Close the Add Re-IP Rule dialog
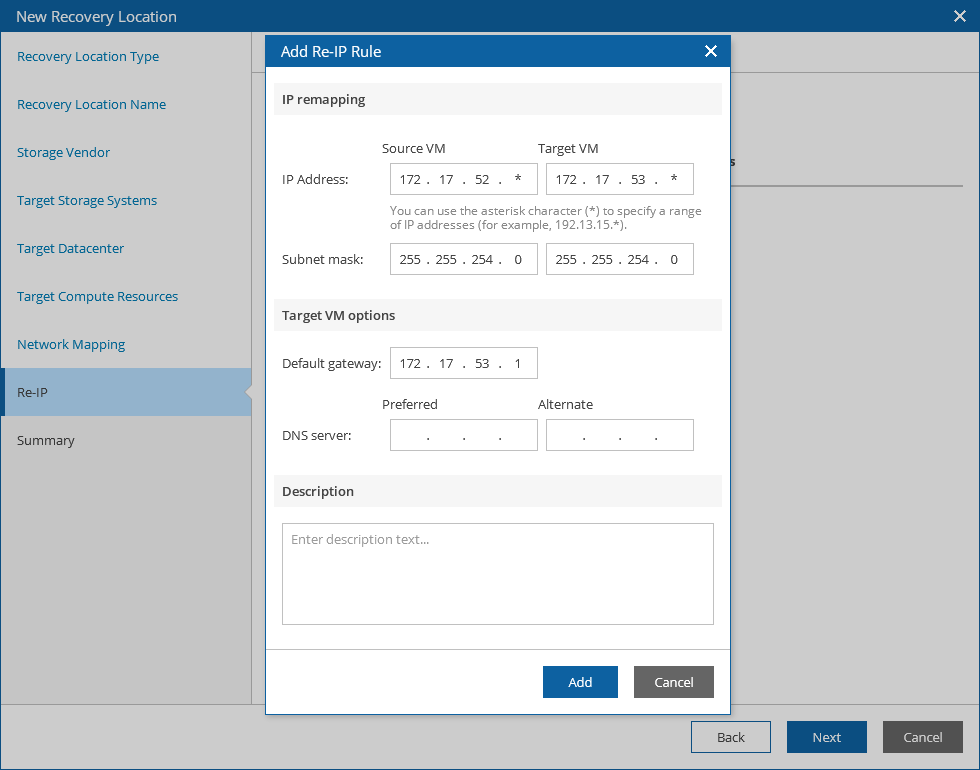Viewport: 980px width, 770px height. 711,51
